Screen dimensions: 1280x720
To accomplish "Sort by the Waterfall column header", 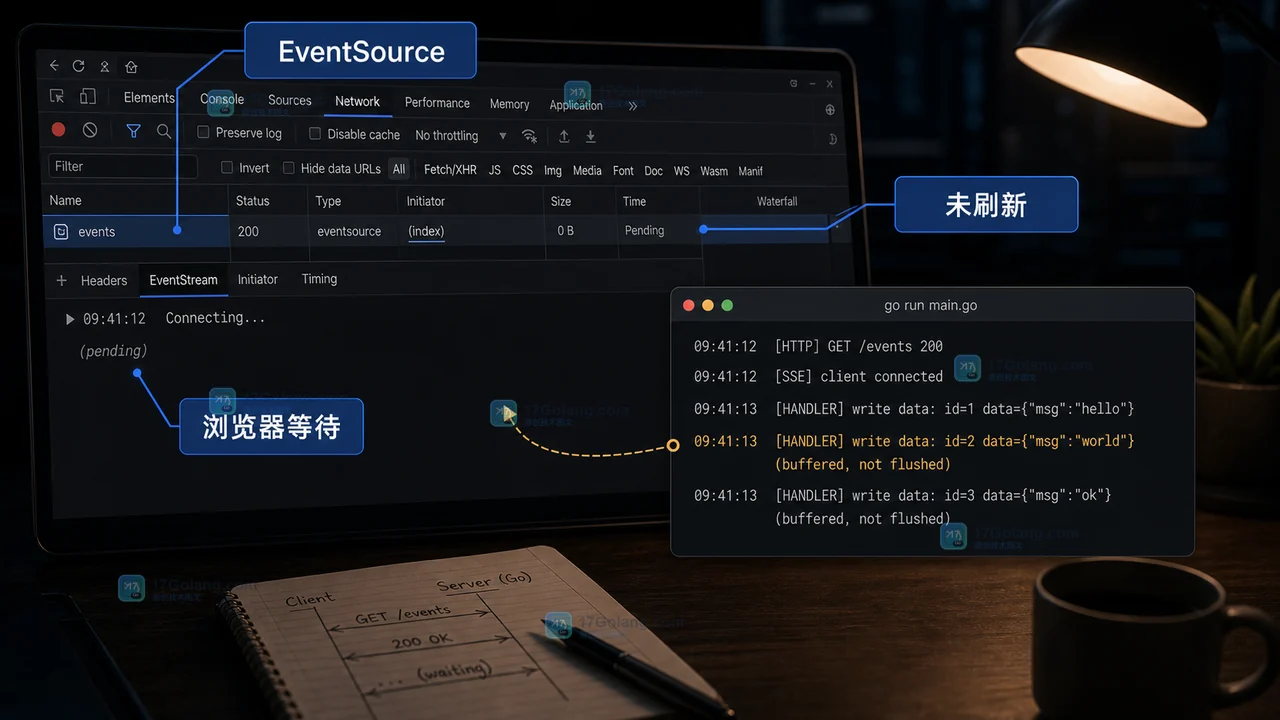I will point(777,201).
